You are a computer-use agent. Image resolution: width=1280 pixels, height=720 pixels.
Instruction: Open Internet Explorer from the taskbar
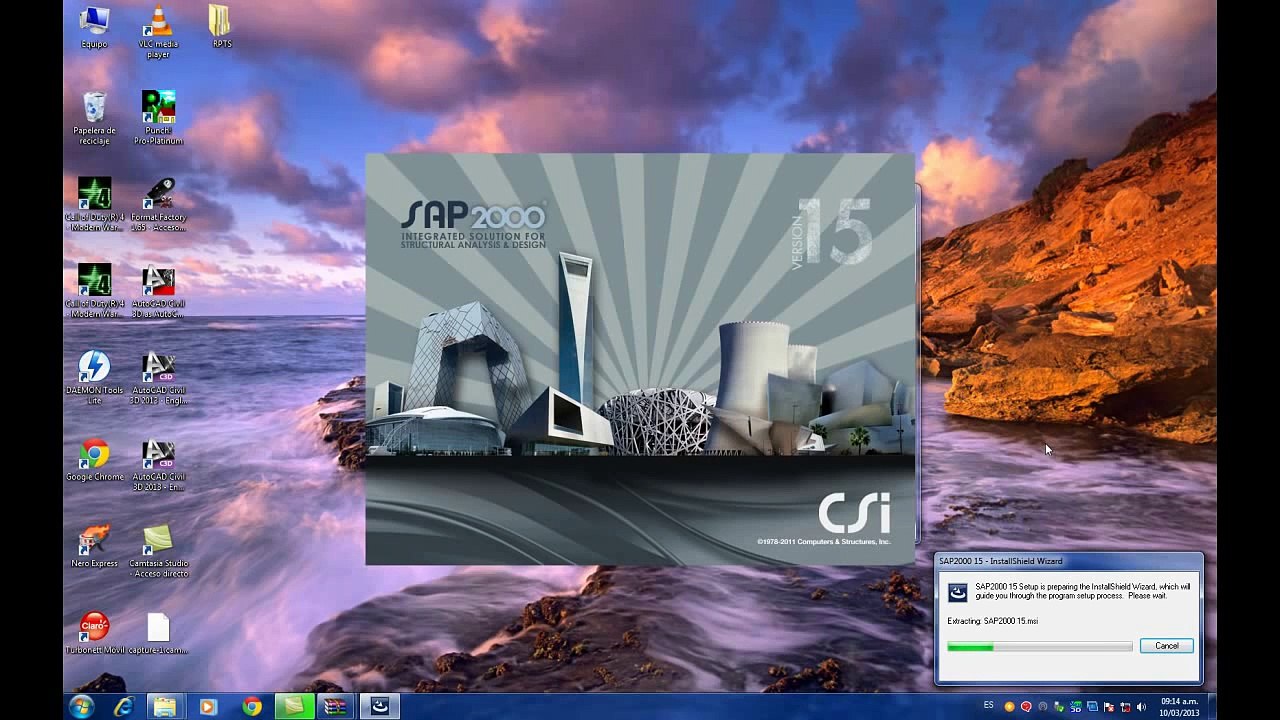tap(124, 707)
